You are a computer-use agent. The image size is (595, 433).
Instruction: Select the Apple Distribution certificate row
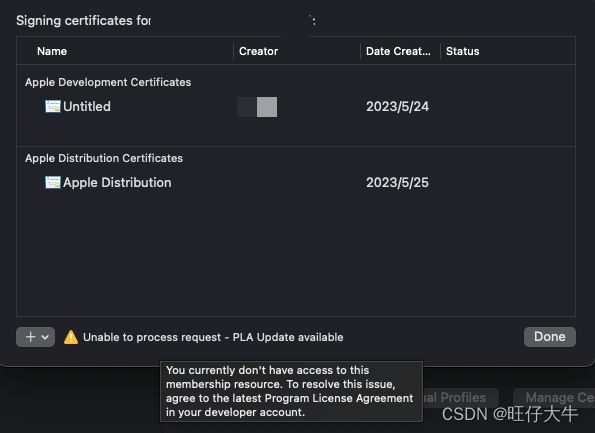[x=296, y=183]
